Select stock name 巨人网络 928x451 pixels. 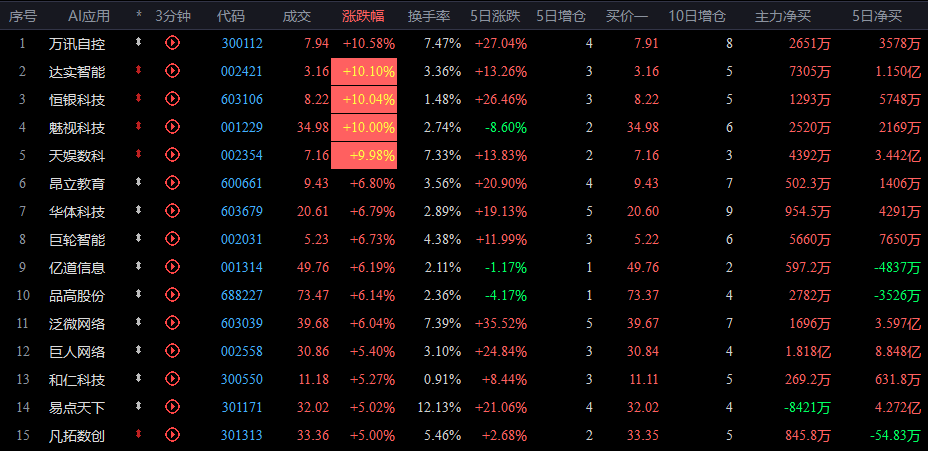[x=77, y=352]
